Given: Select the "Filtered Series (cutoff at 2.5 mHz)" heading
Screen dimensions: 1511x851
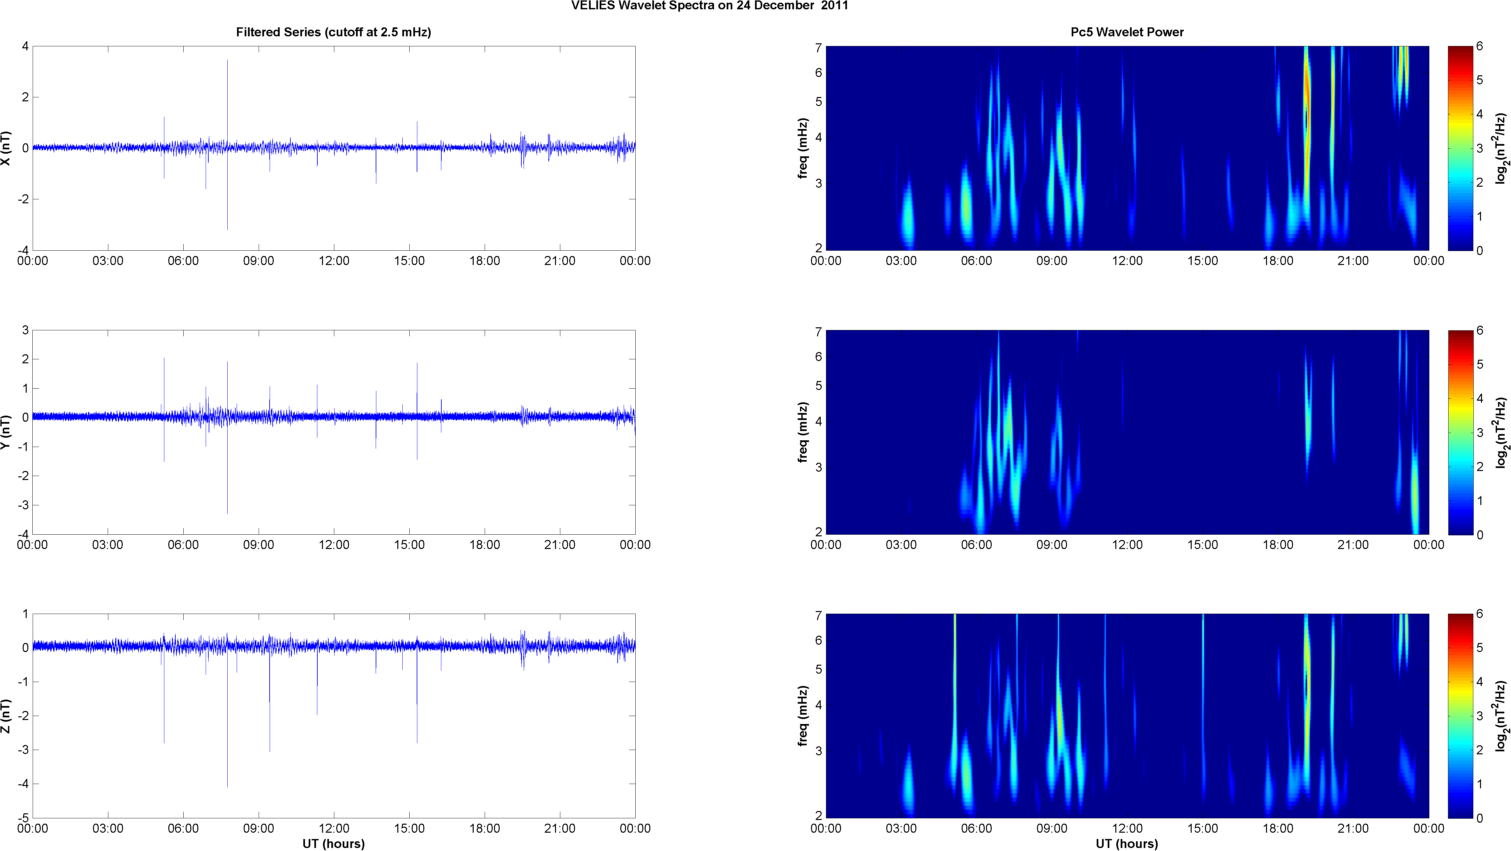Looking at the screenshot, I should point(334,32).
